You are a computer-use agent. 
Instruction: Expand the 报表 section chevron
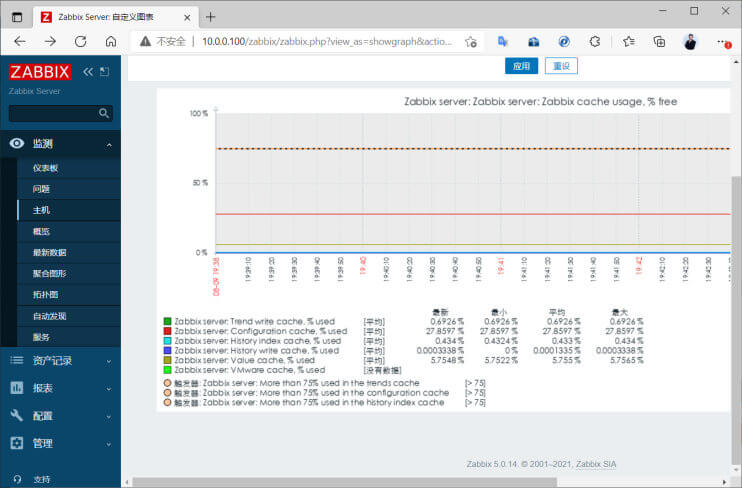pyautogui.click(x=109, y=389)
